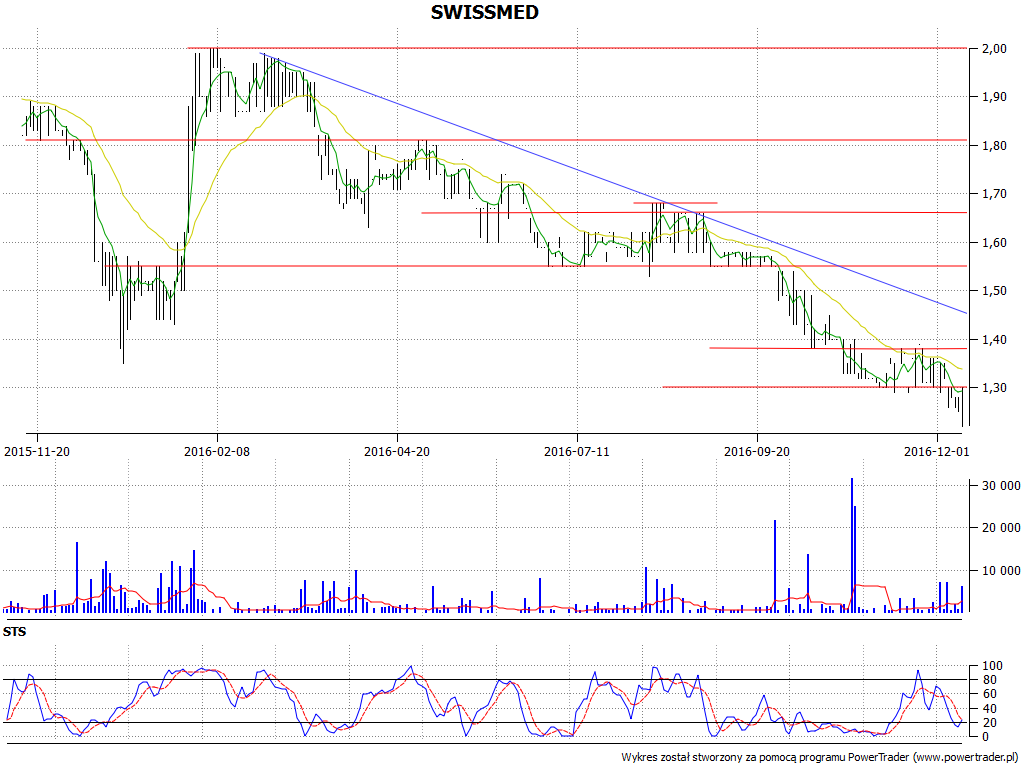Click the 1,80 price axis label
This screenshot has width=1024, height=768.
pos(994,146)
